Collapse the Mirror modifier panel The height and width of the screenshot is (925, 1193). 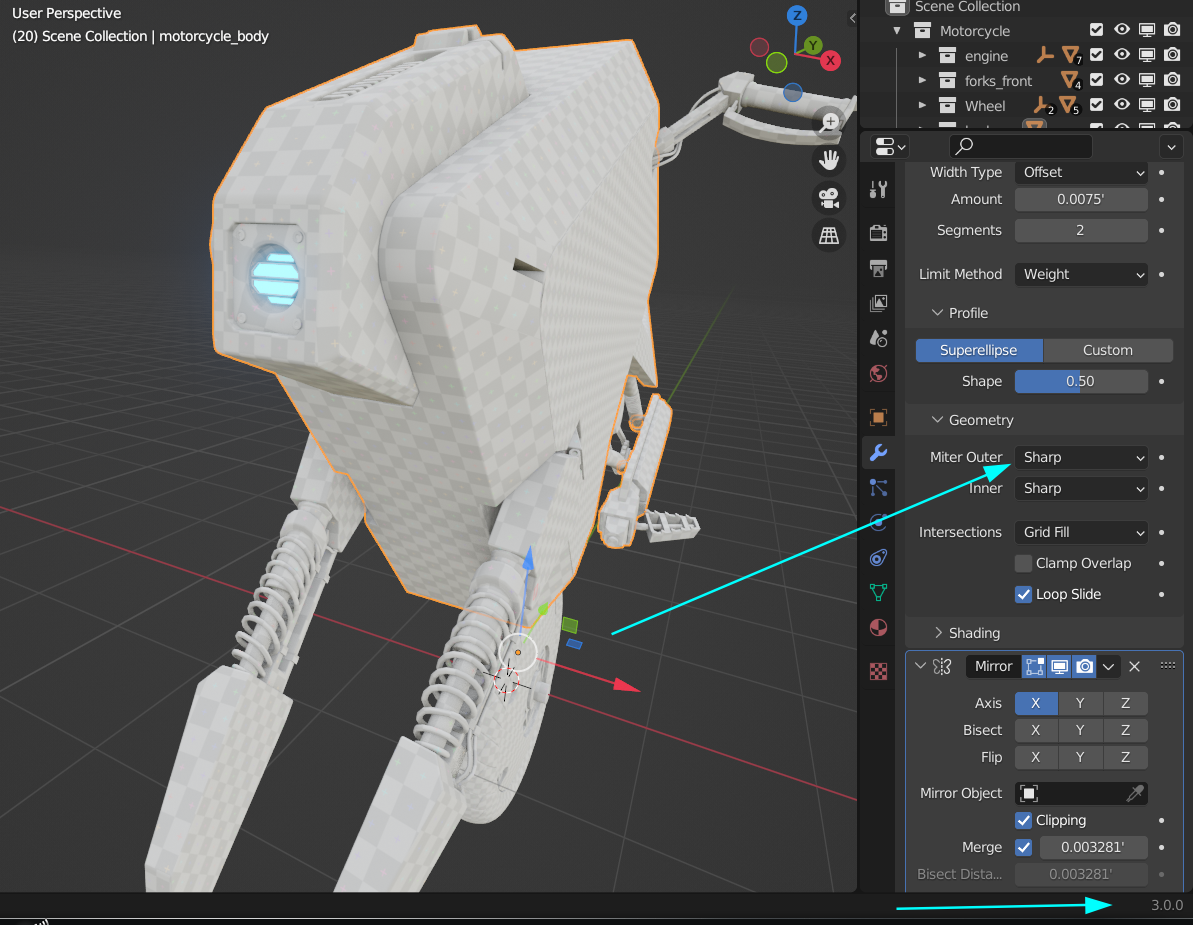click(921, 666)
